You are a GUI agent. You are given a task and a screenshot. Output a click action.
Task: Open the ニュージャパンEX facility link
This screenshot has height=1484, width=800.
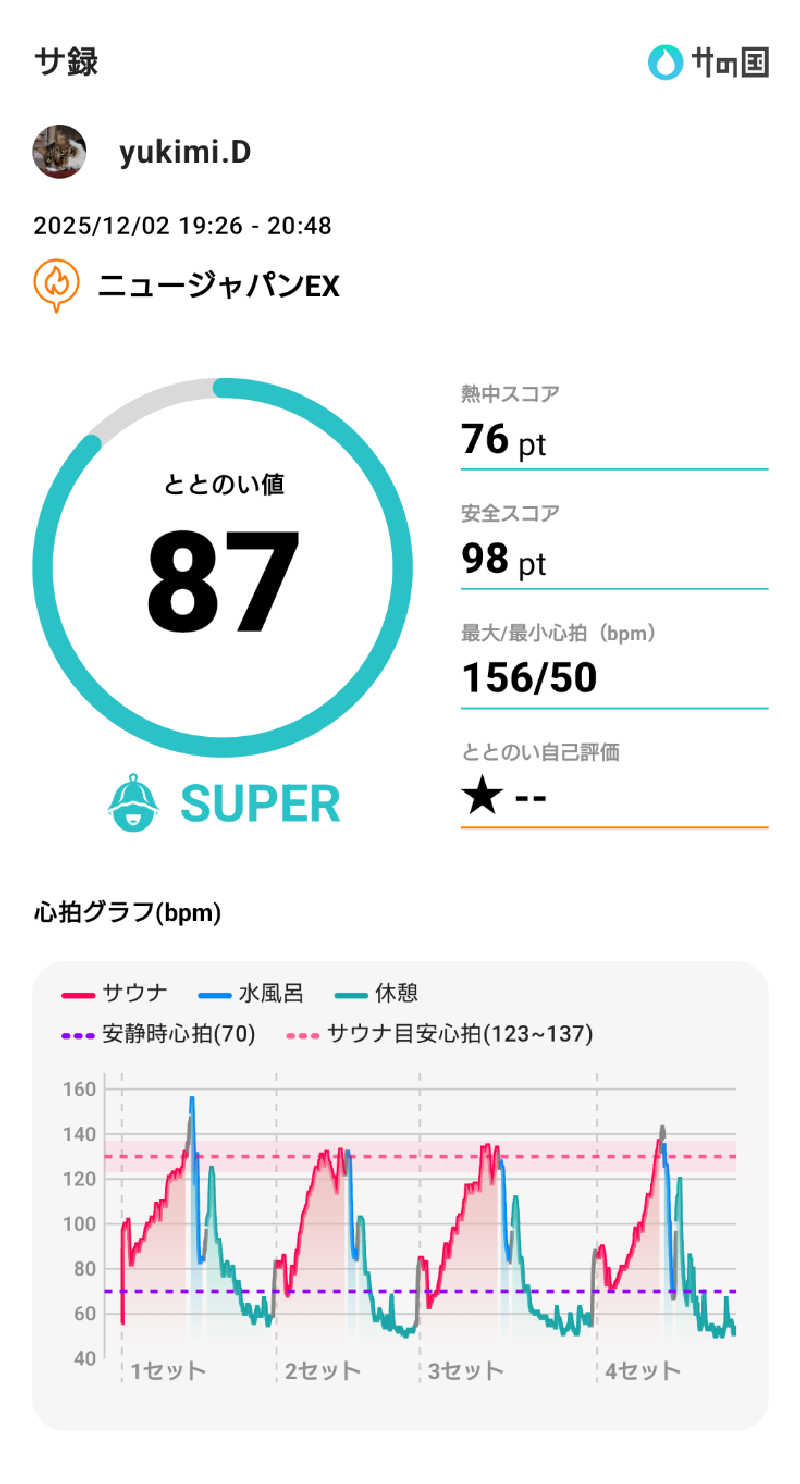coord(219,286)
